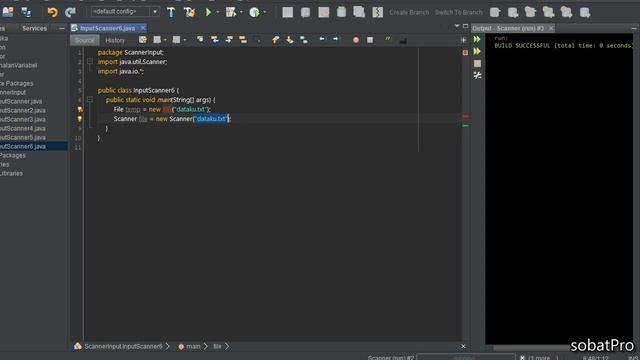Toggle bookmark icon in editor toolbar
The image size is (640, 360).
coord(304,40)
